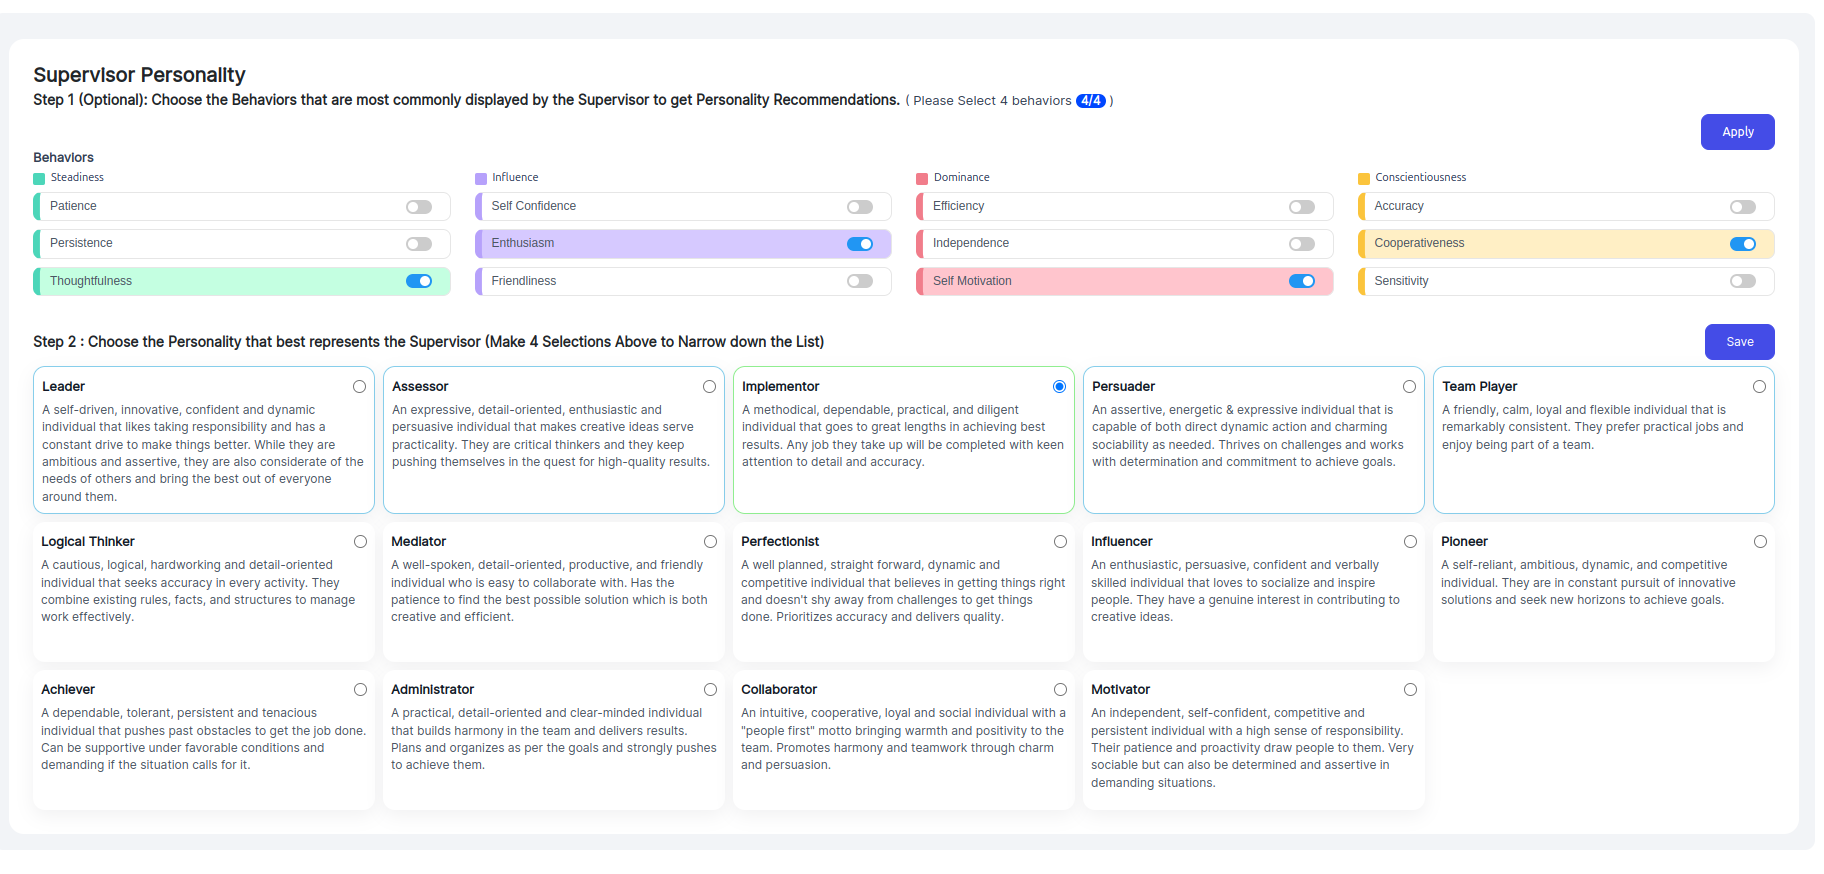Turn off the Cooperativeness toggle
The height and width of the screenshot is (874, 1824).
(x=1743, y=244)
